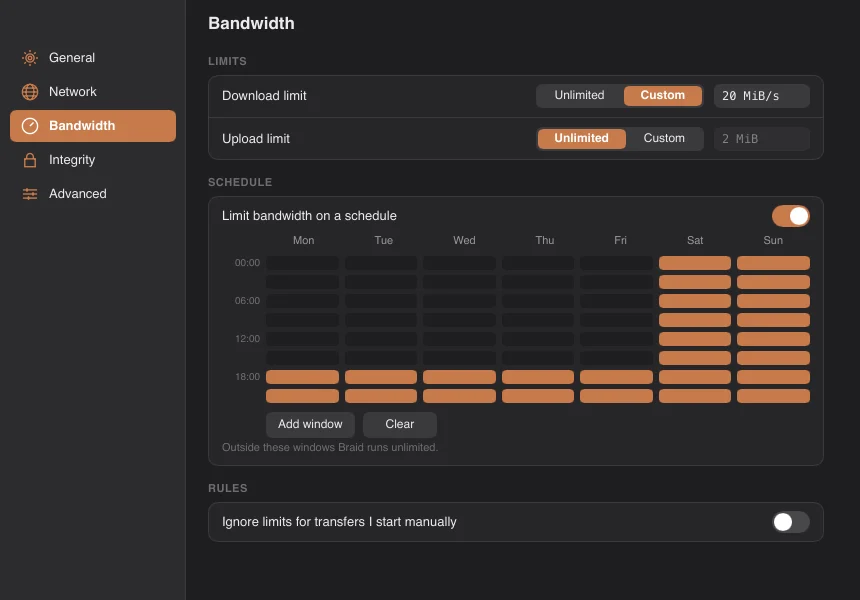Image resolution: width=860 pixels, height=600 pixels.
Task: Click the 00:00 time label
Action: coord(247,263)
